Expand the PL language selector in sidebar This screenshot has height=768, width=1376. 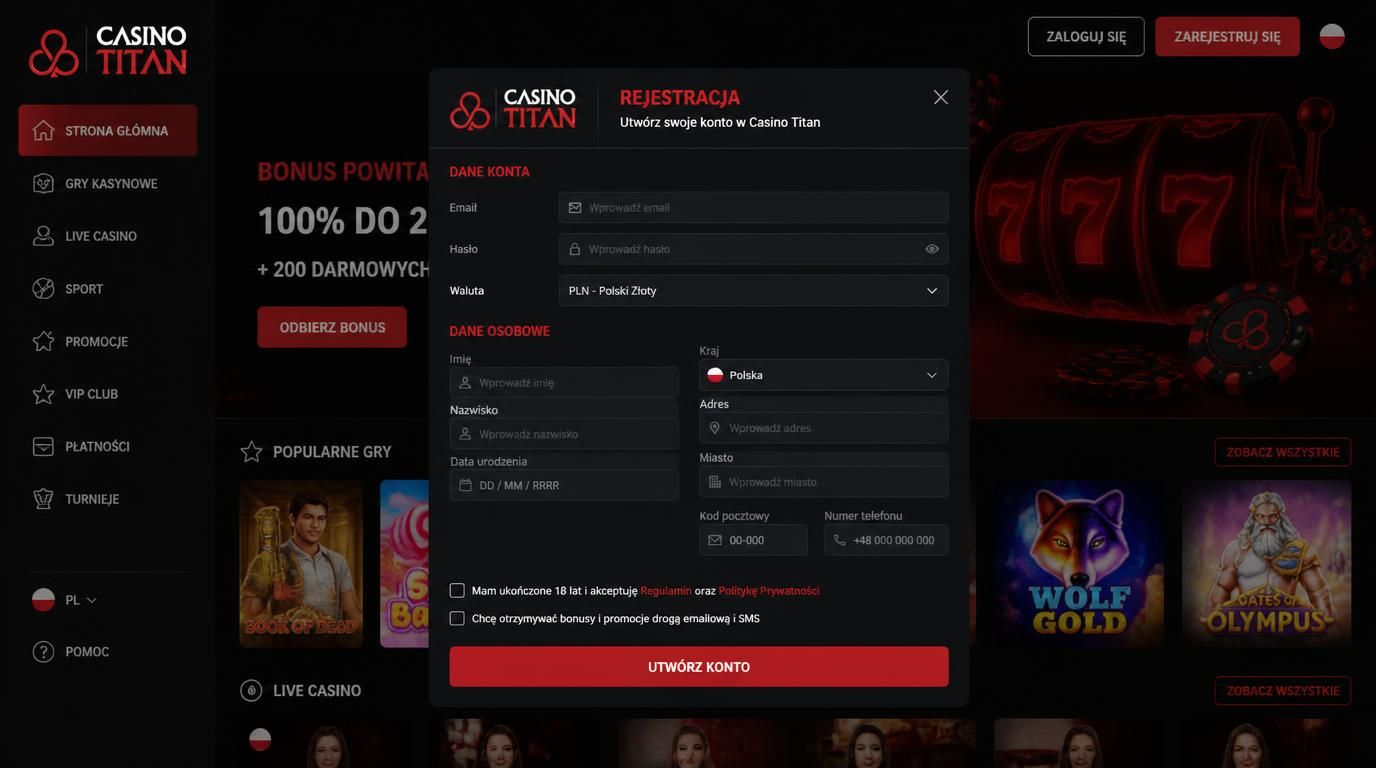[65, 600]
